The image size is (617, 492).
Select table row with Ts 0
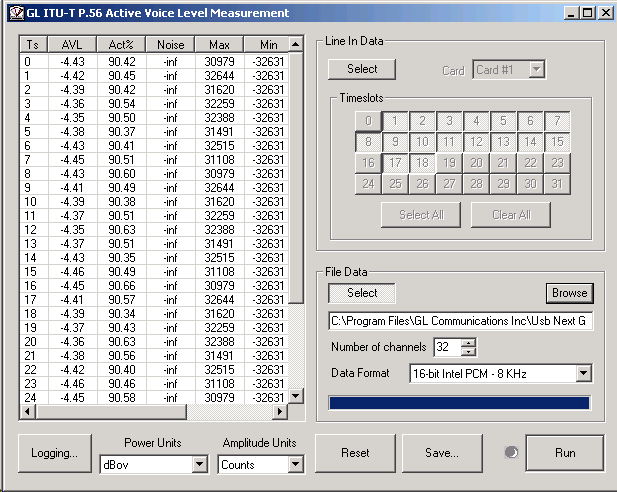[x=154, y=62]
